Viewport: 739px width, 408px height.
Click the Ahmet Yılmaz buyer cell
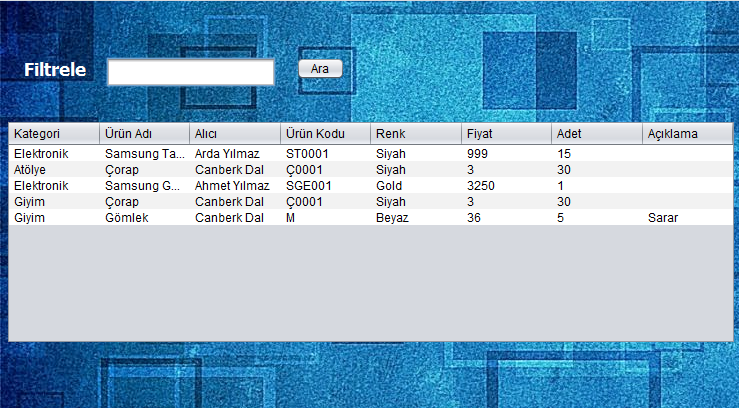(x=232, y=186)
